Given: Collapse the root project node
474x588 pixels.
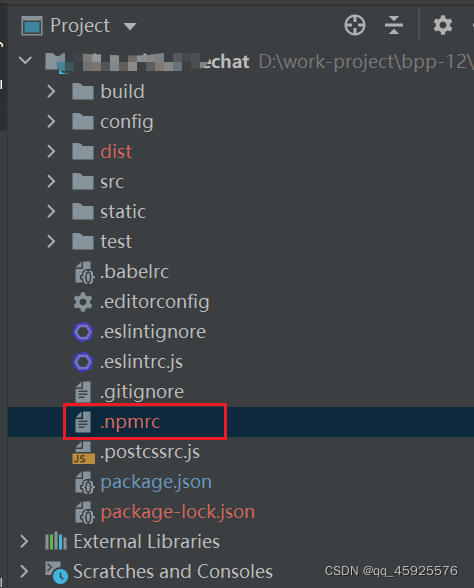Looking at the screenshot, I should pos(25,60).
